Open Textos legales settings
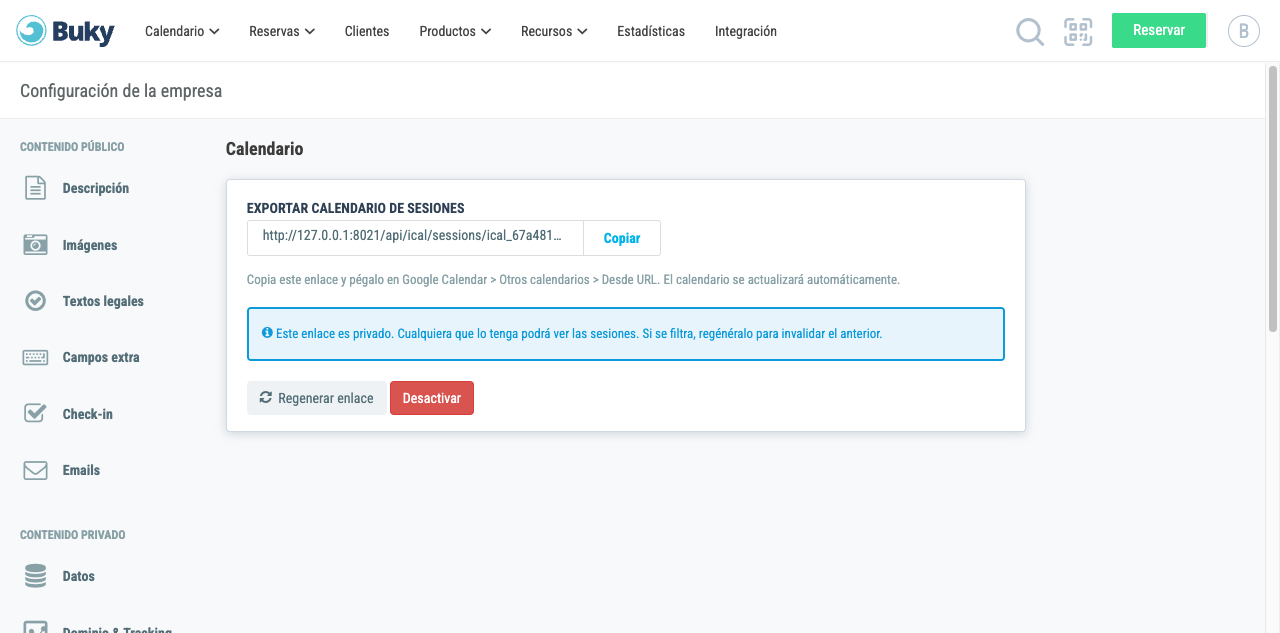Image resolution: width=1280 pixels, height=633 pixels. tap(103, 301)
